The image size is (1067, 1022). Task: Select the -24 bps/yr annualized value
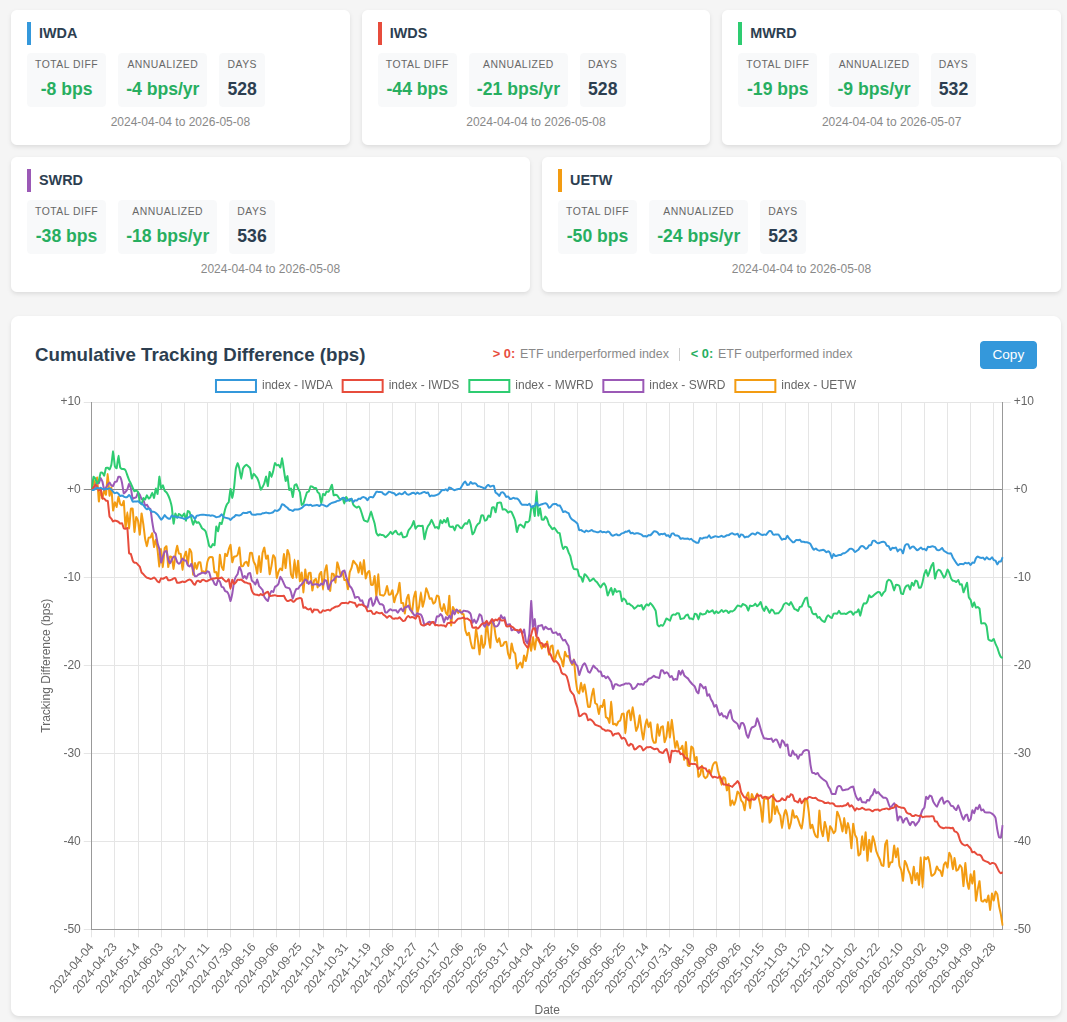pos(698,236)
